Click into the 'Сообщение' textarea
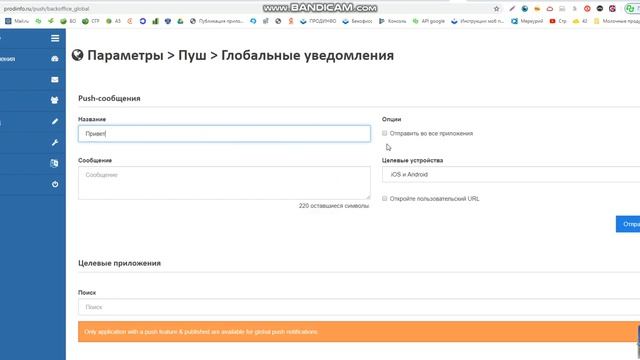 point(224,183)
